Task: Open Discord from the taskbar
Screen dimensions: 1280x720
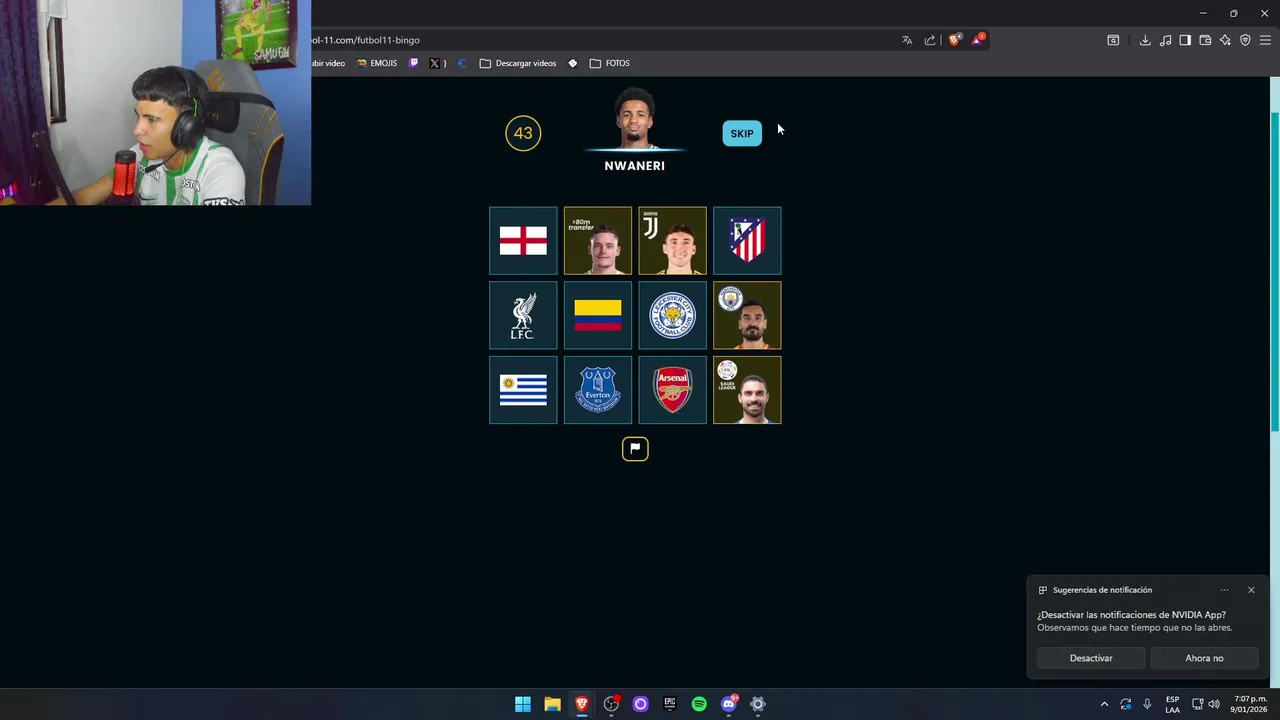Action: coord(729,704)
